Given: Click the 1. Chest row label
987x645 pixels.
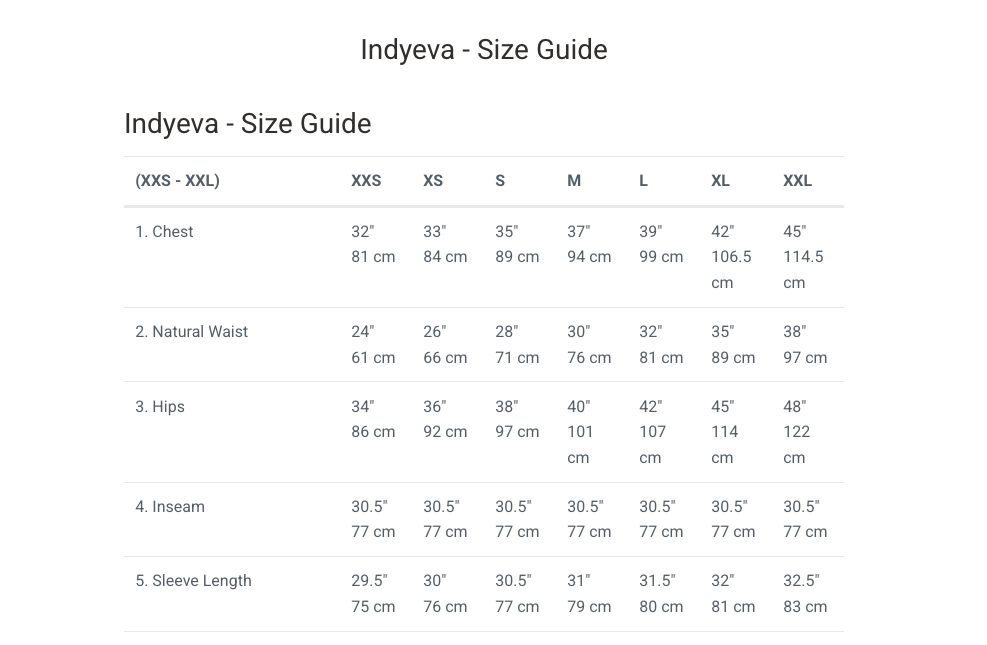Looking at the screenshot, I should (x=164, y=232).
